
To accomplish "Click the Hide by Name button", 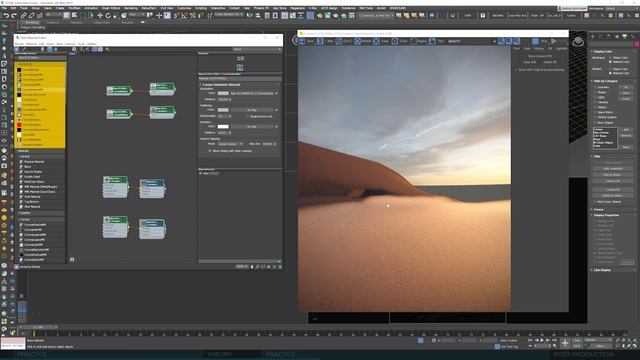I will point(613,174).
